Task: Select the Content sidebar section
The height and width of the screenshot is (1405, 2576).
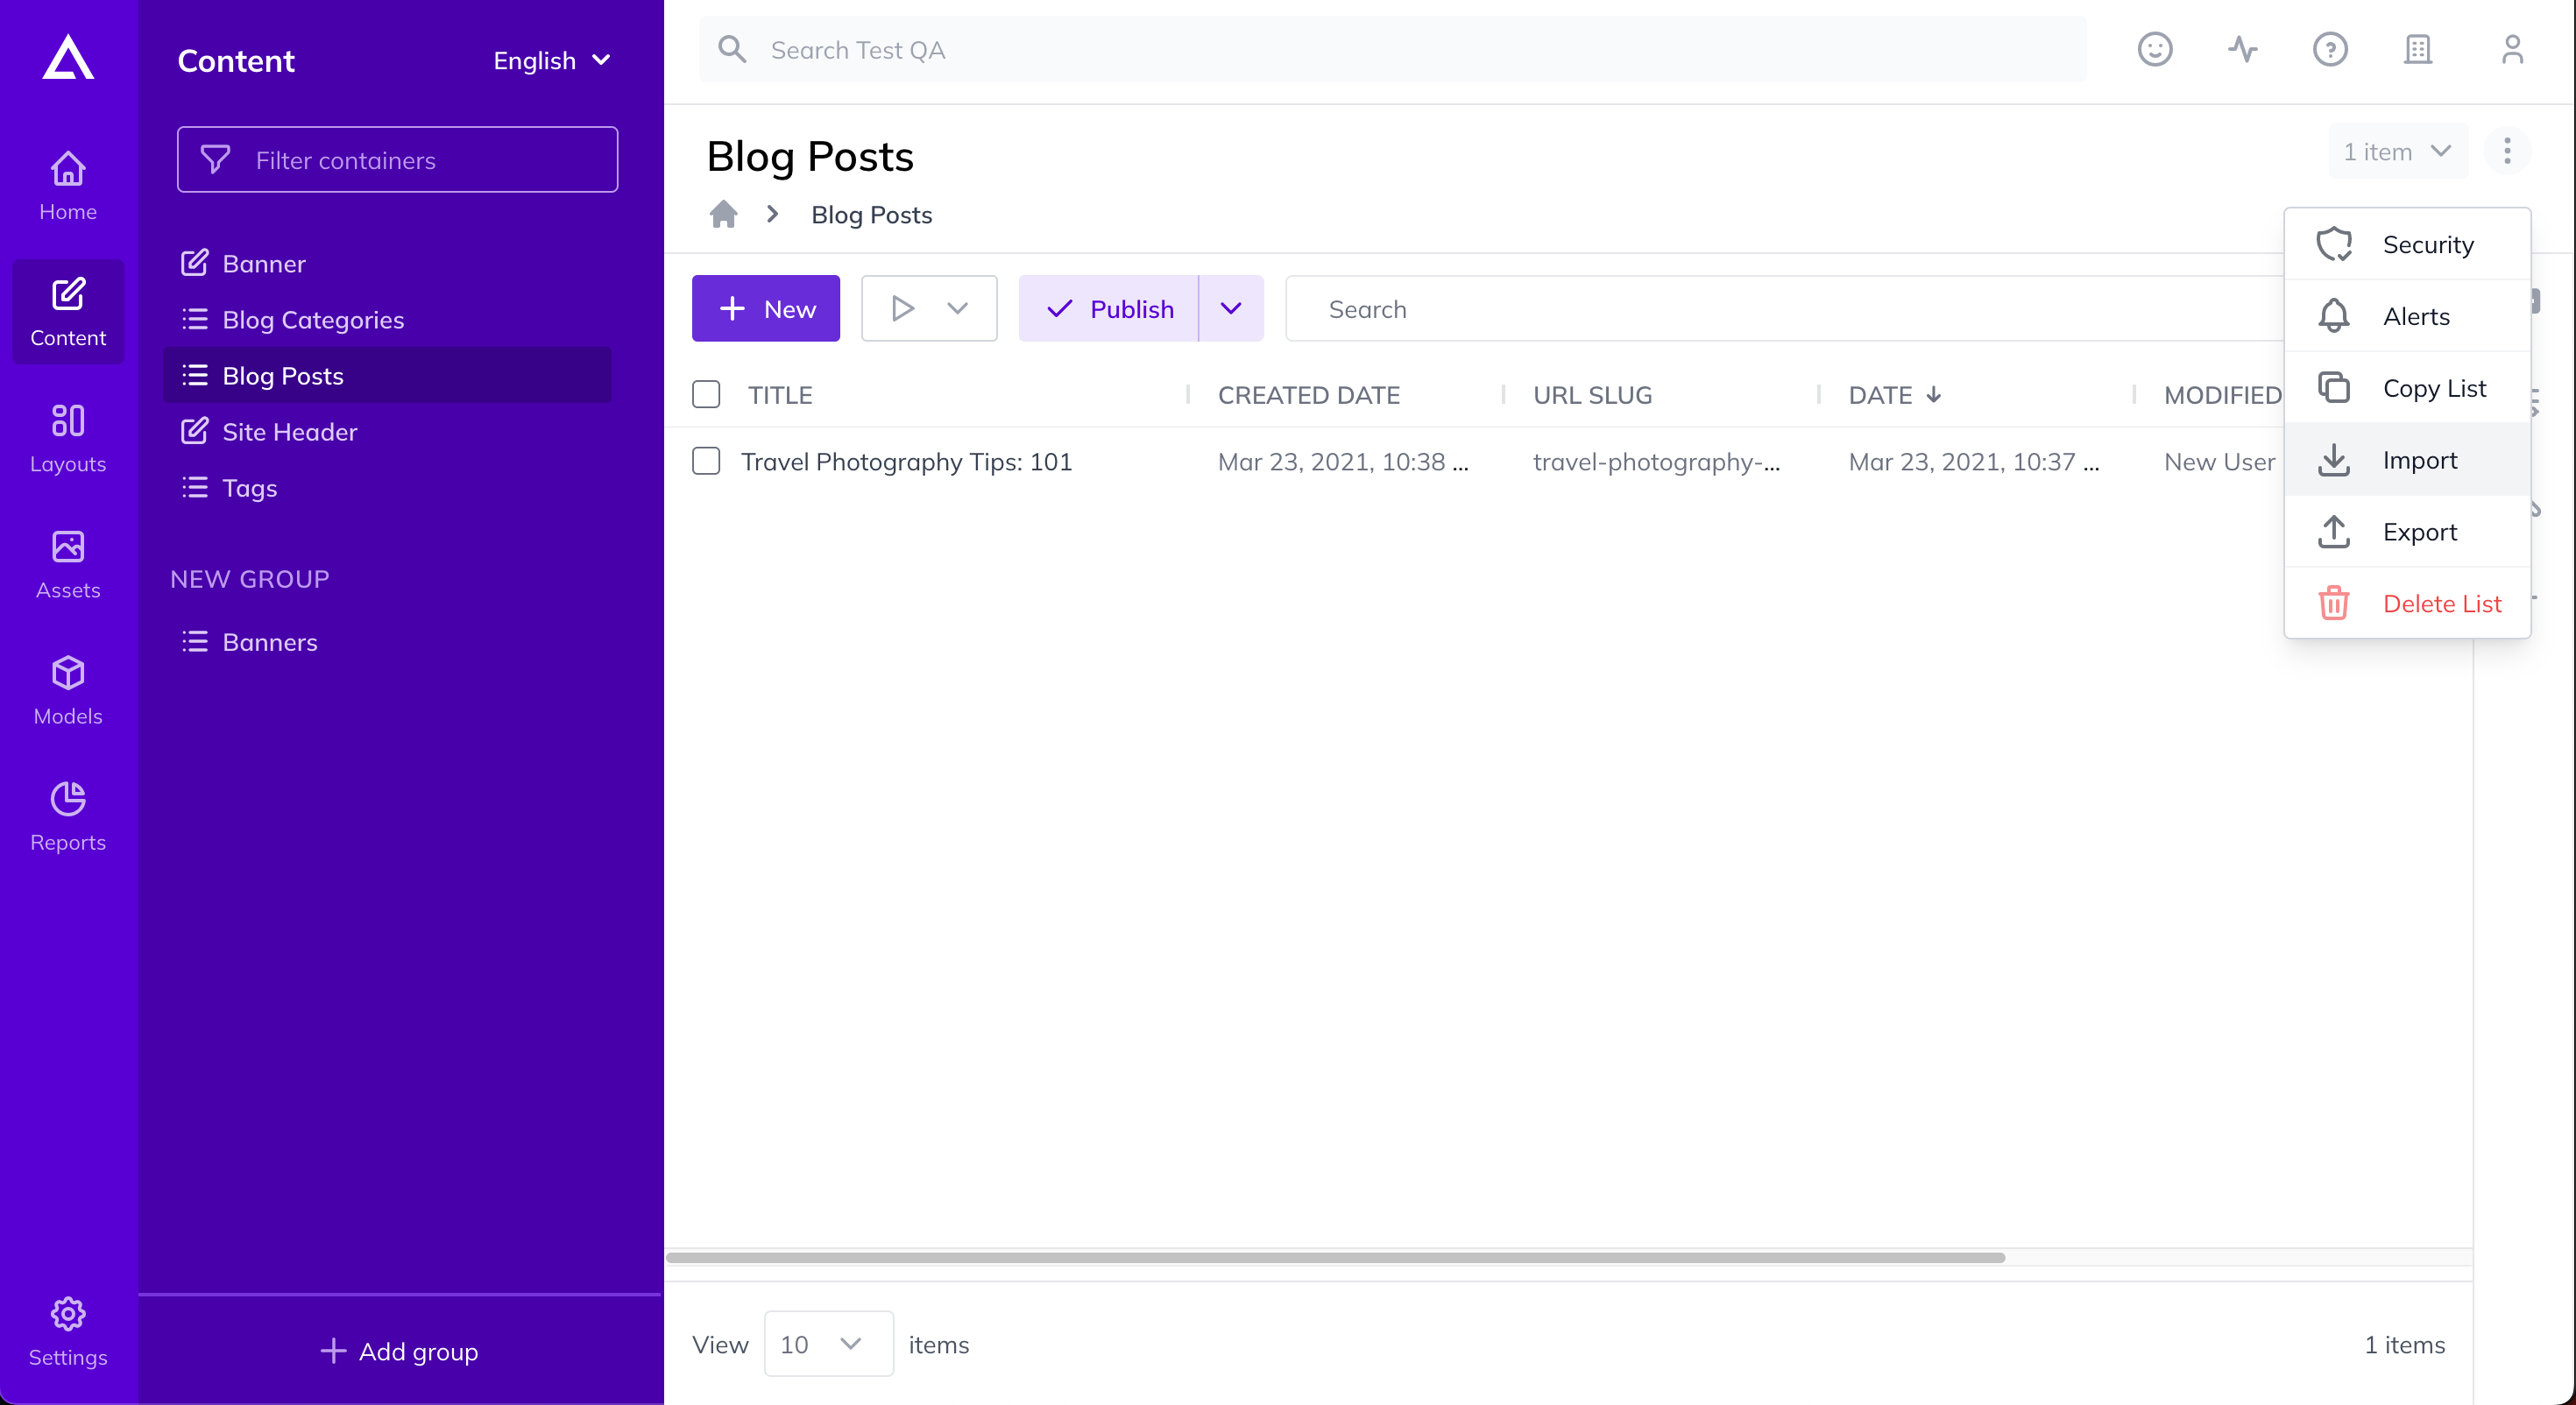Action: point(68,312)
